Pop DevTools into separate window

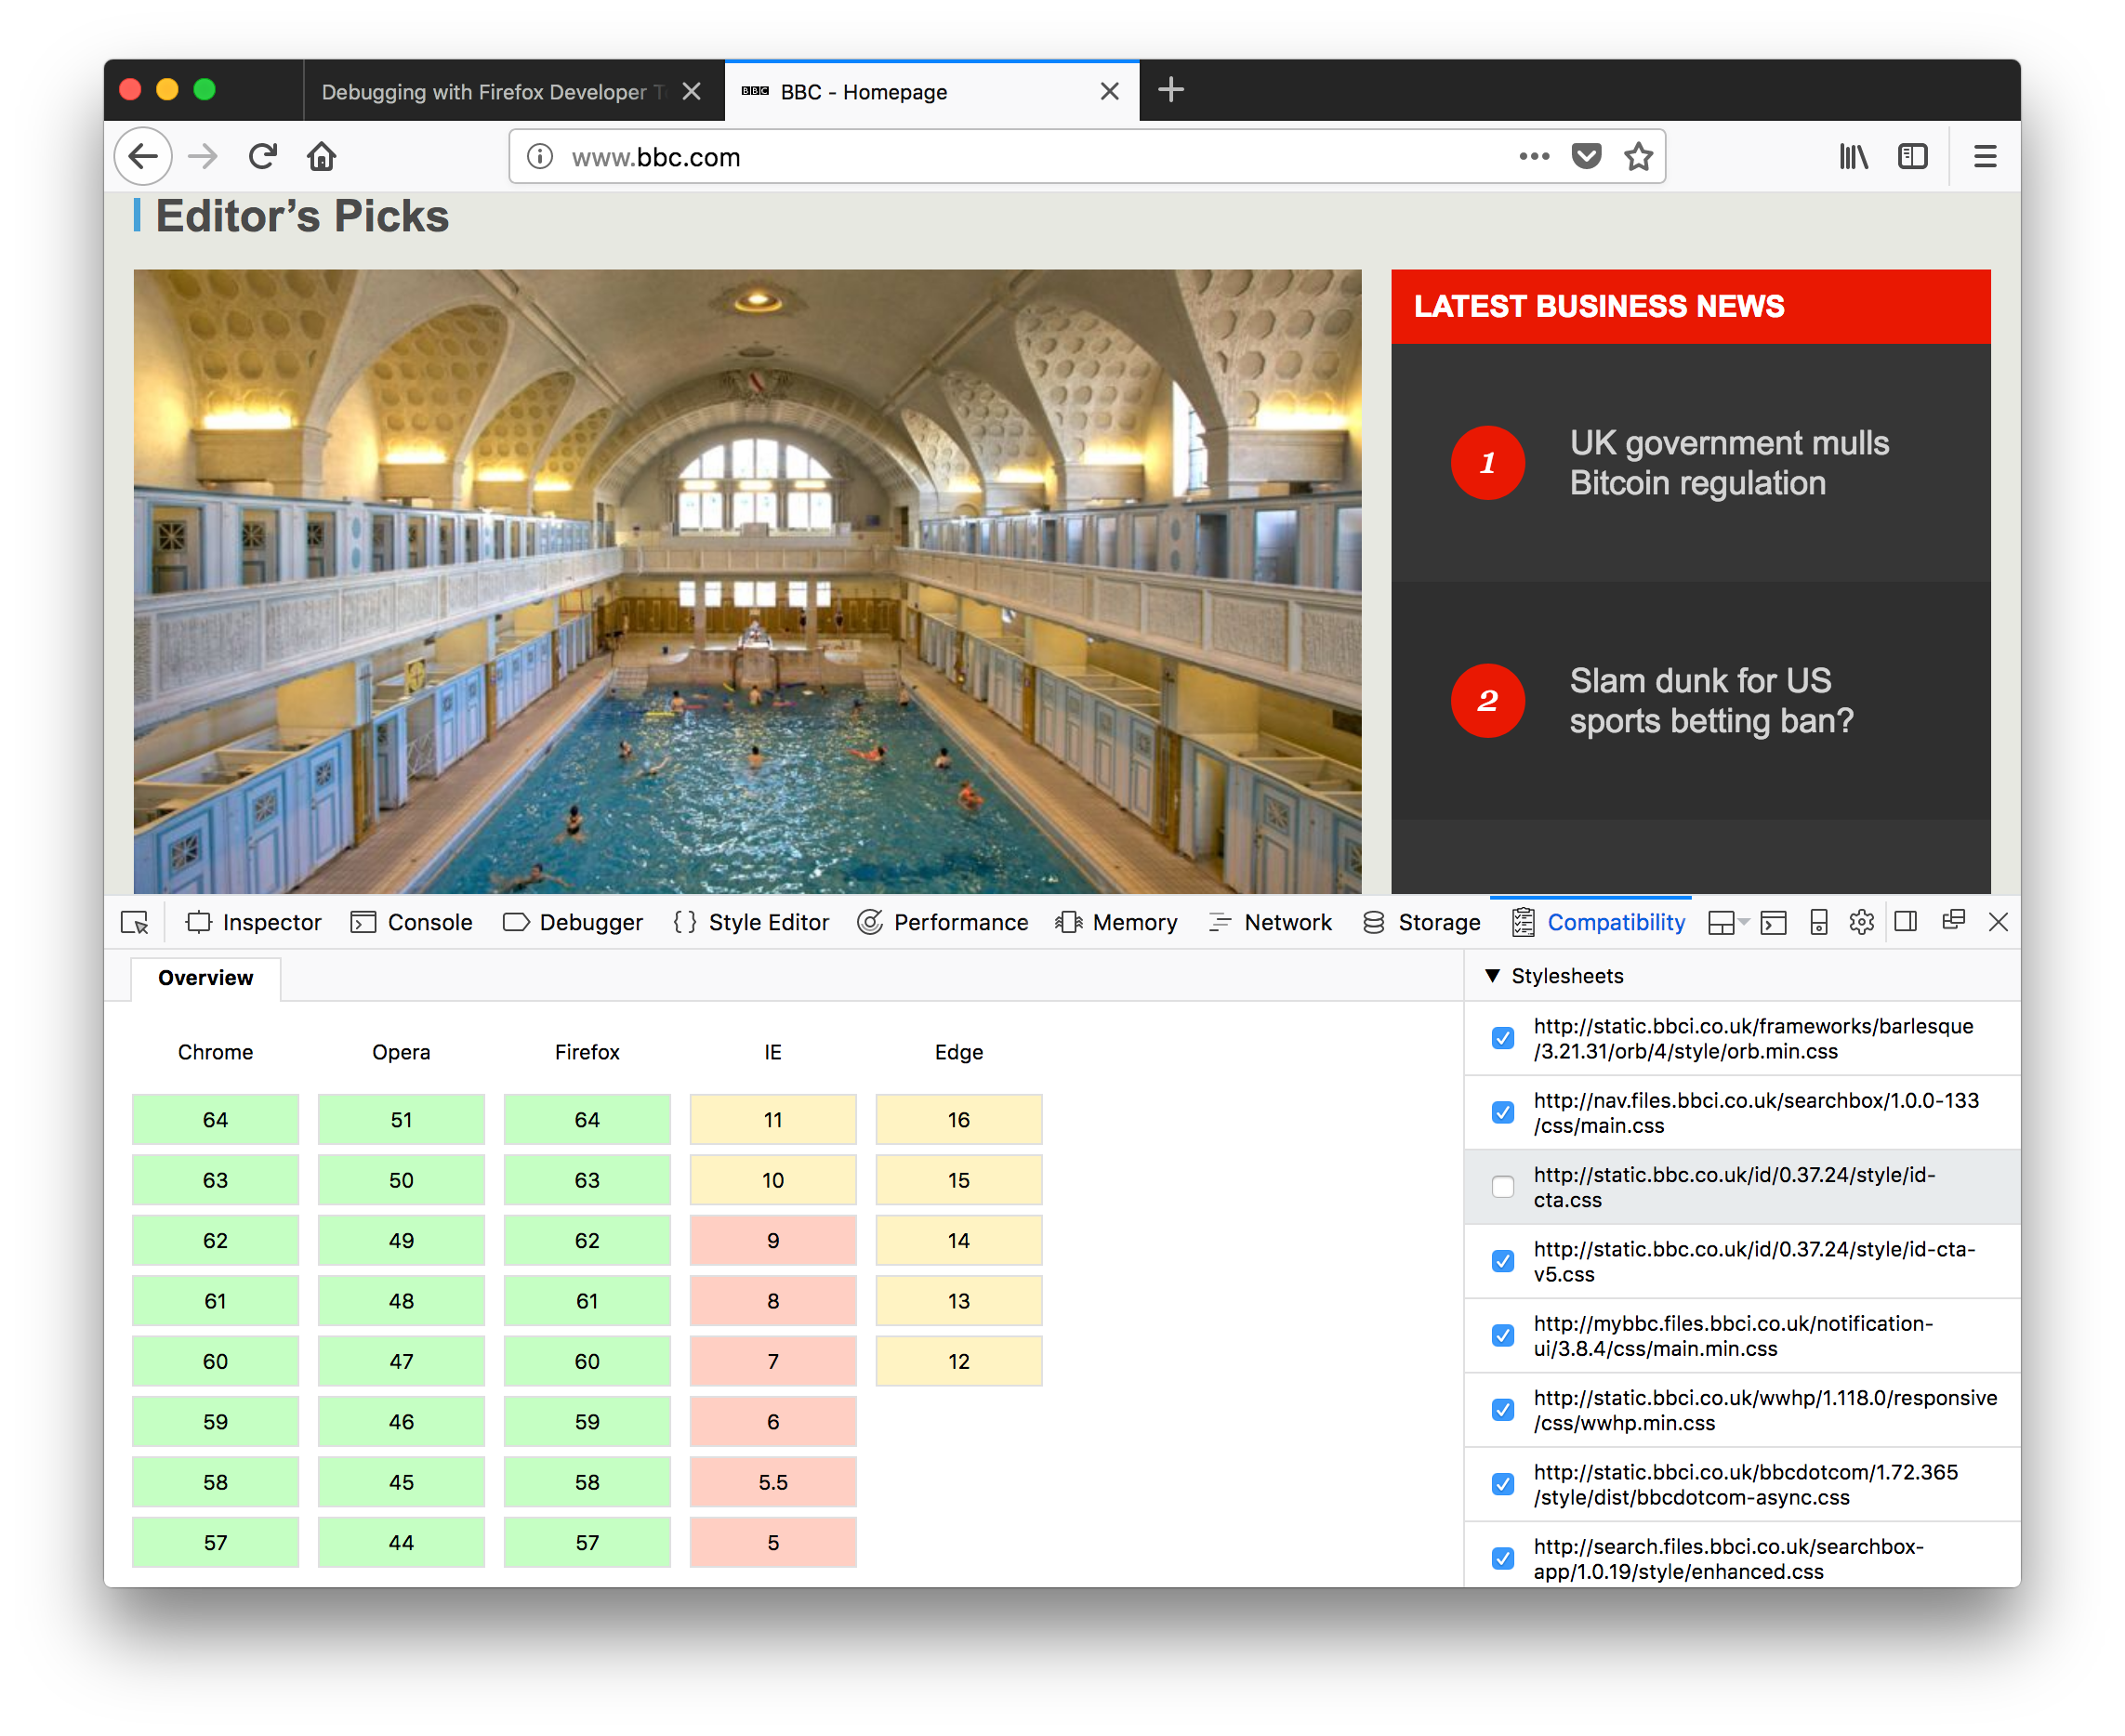tap(1952, 921)
